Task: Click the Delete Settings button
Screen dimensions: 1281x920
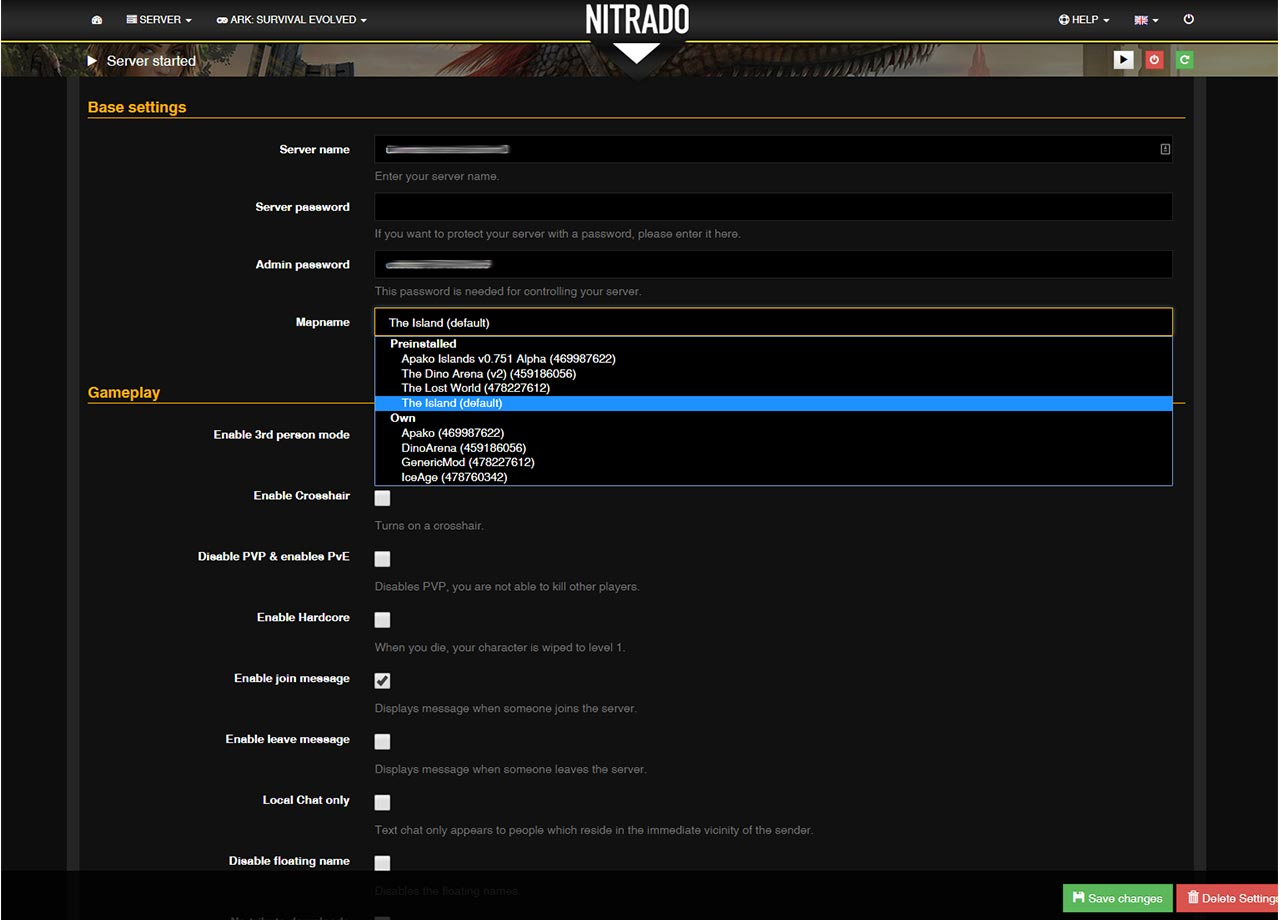Action: coord(1228,898)
